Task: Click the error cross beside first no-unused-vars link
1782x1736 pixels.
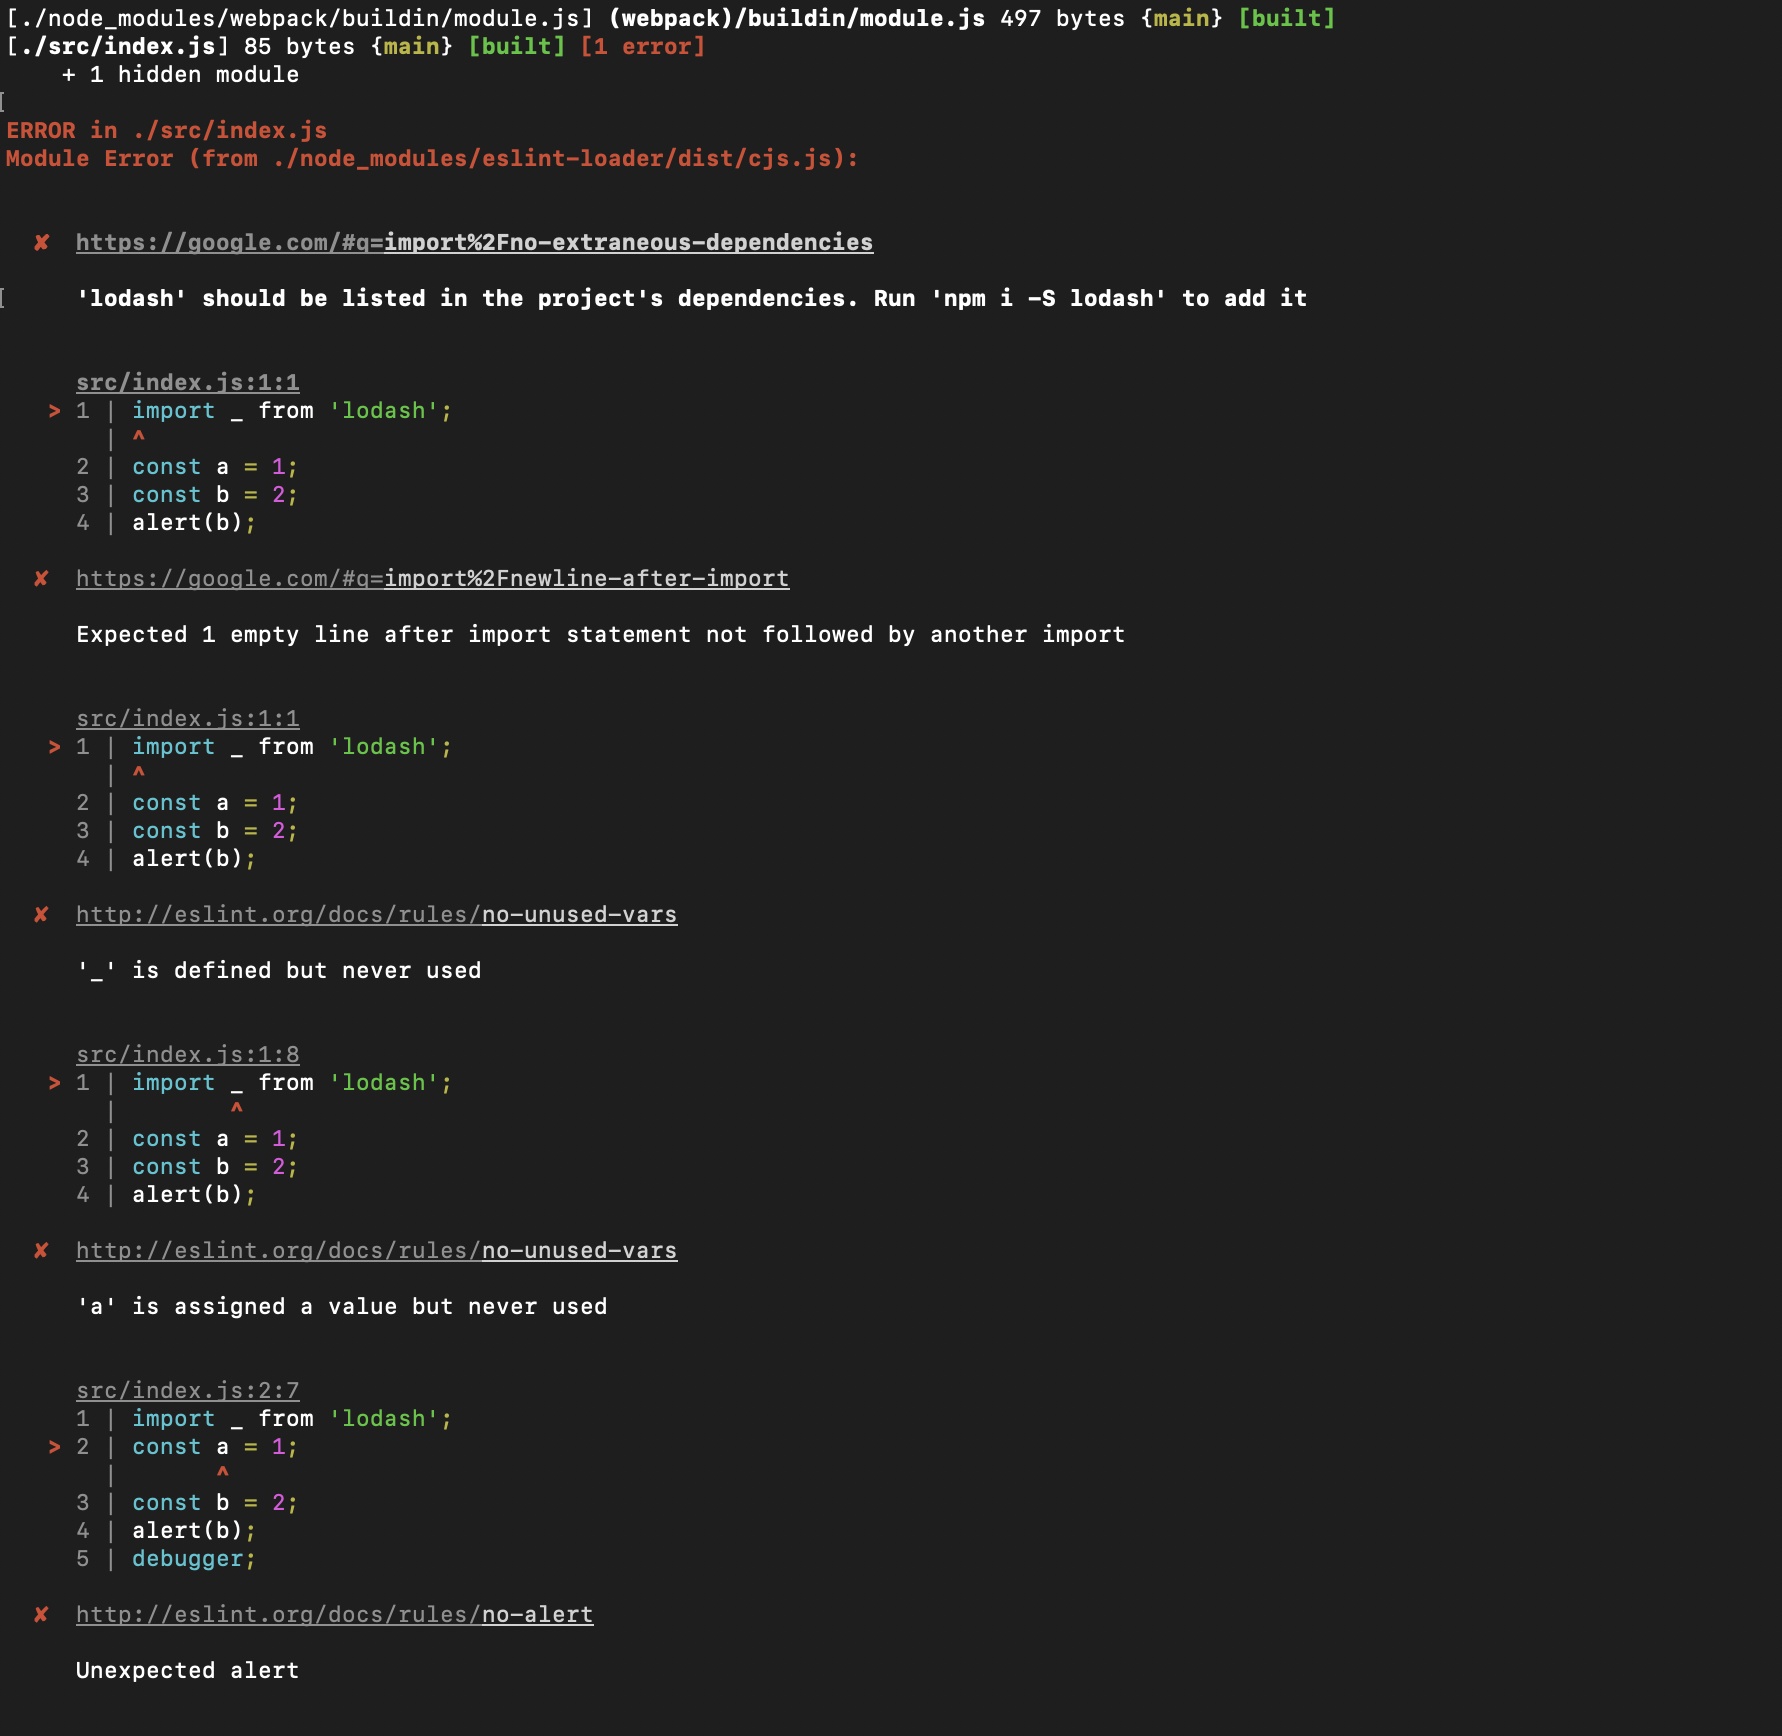Action: pyautogui.click(x=40, y=914)
